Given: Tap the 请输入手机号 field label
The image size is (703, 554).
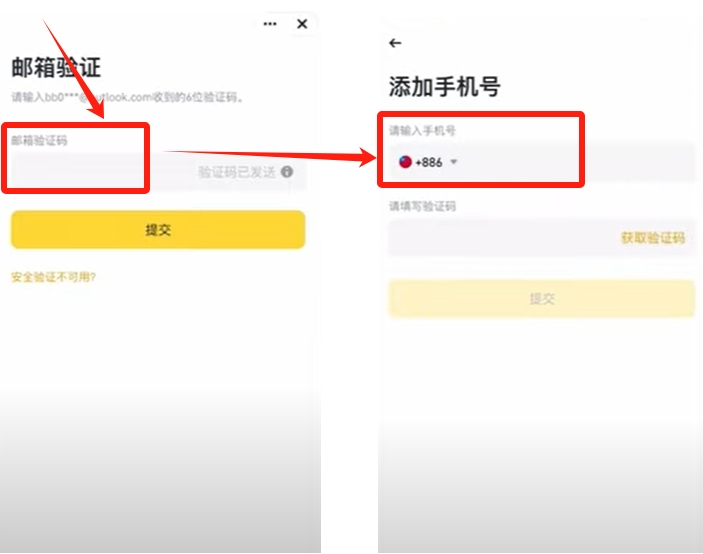Looking at the screenshot, I should 422,130.
